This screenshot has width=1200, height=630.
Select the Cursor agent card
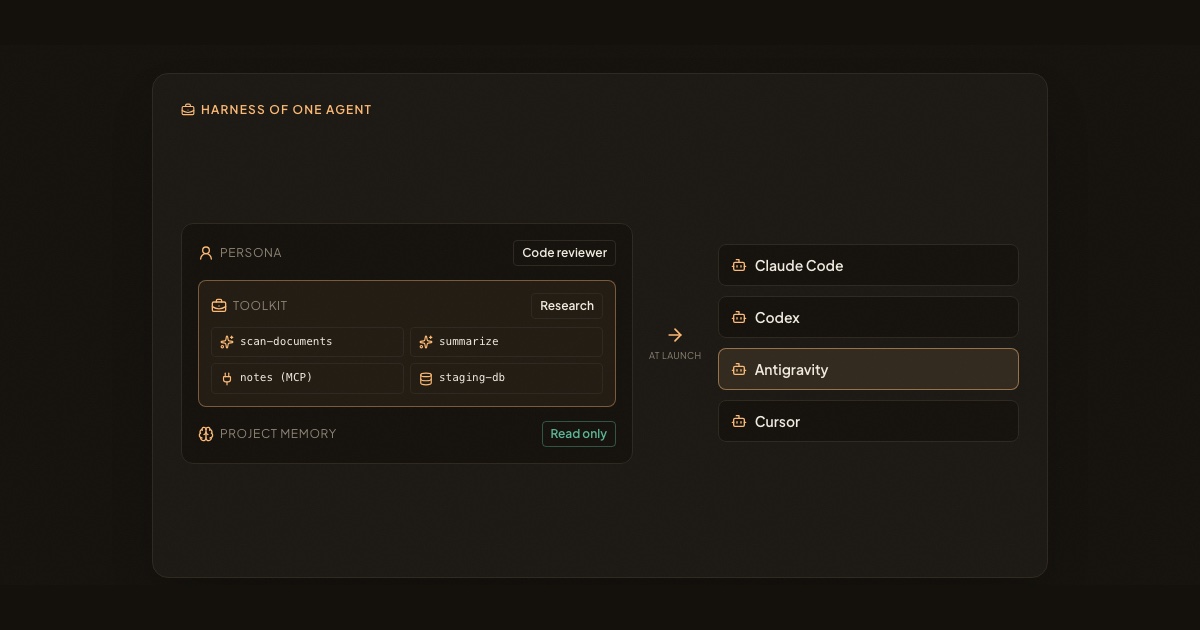[868, 422]
